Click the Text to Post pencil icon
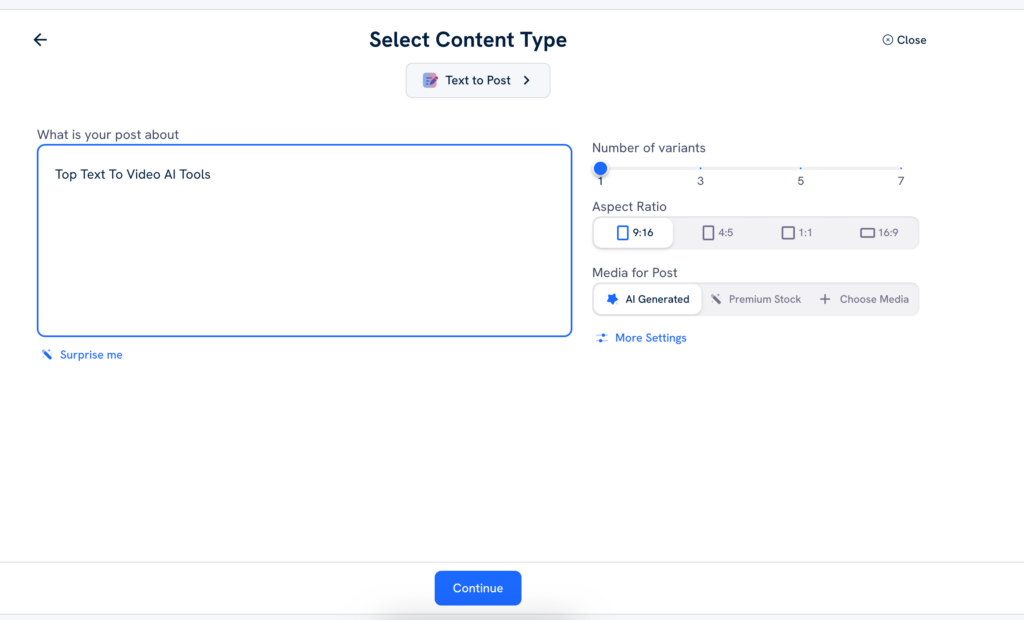Image resolution: width=1024 pixels, height=620 pixels. click(430, 81)
